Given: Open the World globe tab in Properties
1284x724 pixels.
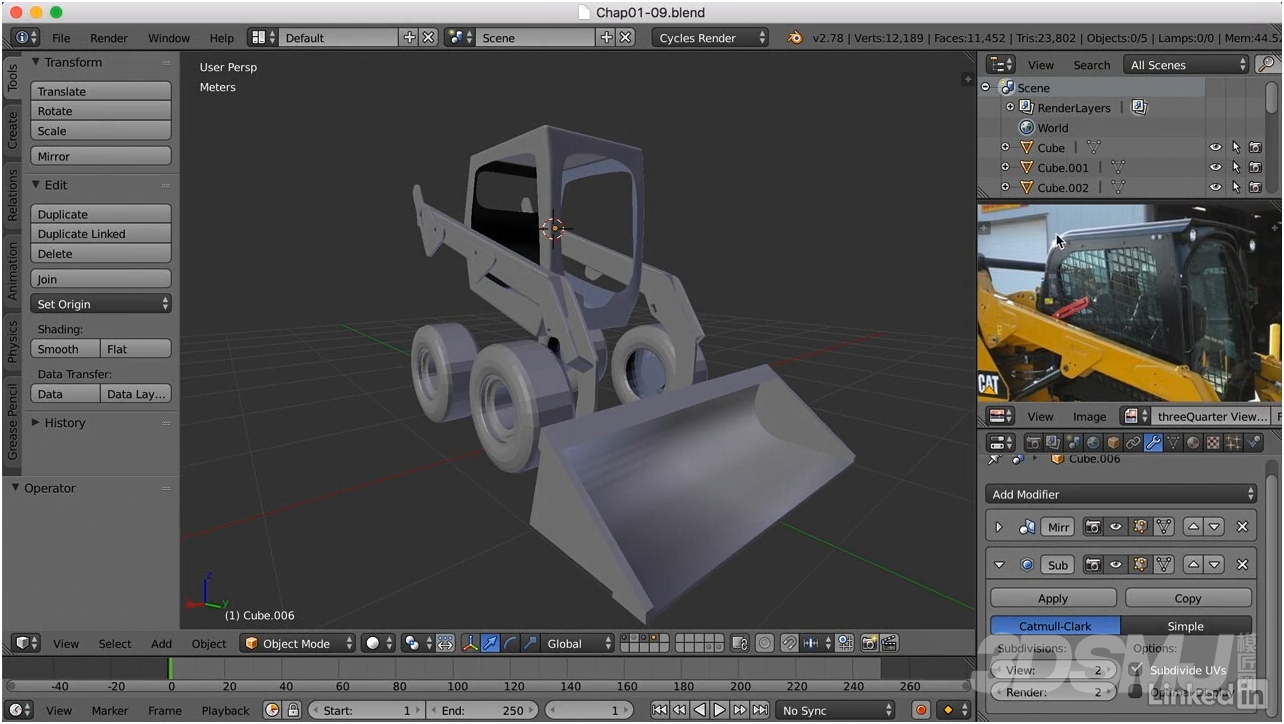Looking at the screenshot, I should pyautogui.click(x=1093, y=442).
